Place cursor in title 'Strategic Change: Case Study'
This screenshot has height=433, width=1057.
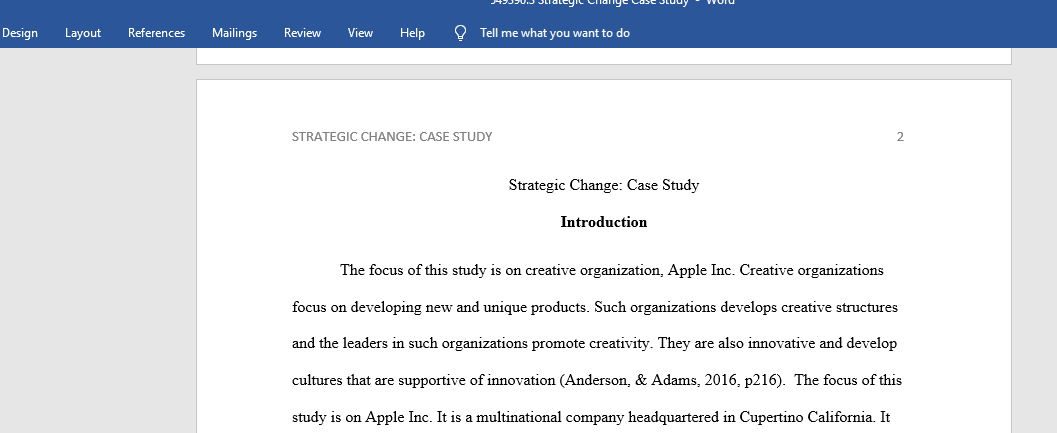(603, 185)
